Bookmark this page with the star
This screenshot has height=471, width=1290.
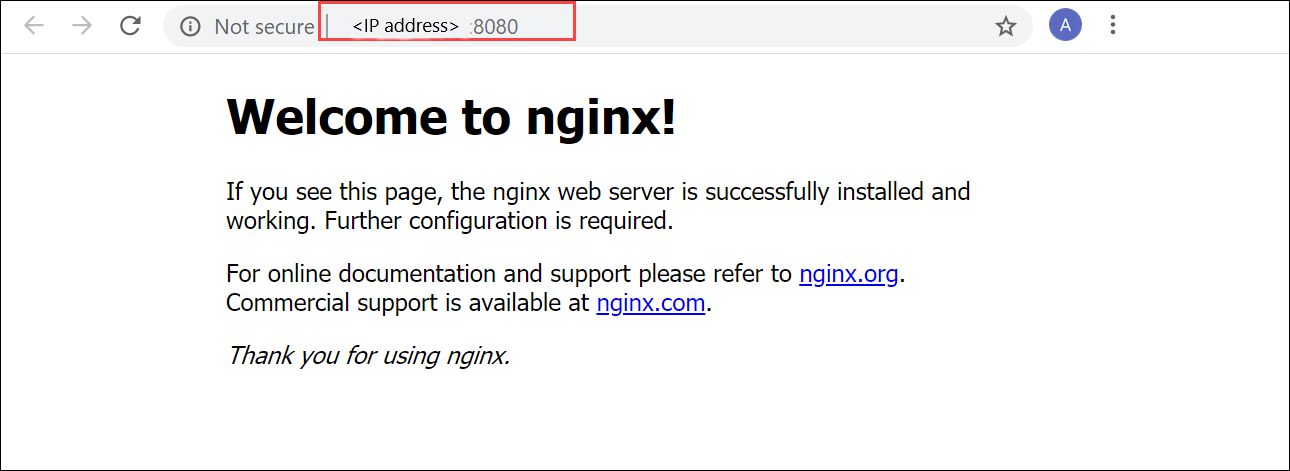point(1006,27)
